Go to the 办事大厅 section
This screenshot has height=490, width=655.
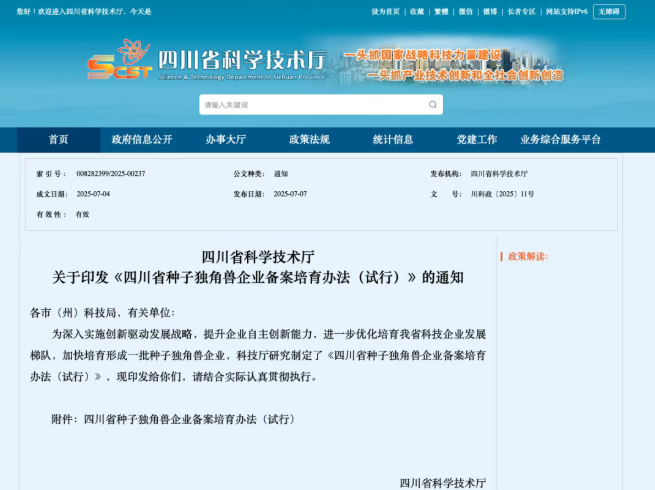(225, 140)
